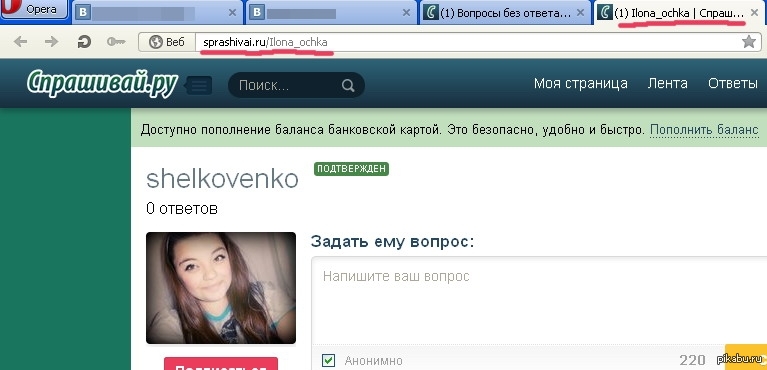Click the Спрашивай.ру logo
This screenshot has width=767, height=370.
pos(102,83)
